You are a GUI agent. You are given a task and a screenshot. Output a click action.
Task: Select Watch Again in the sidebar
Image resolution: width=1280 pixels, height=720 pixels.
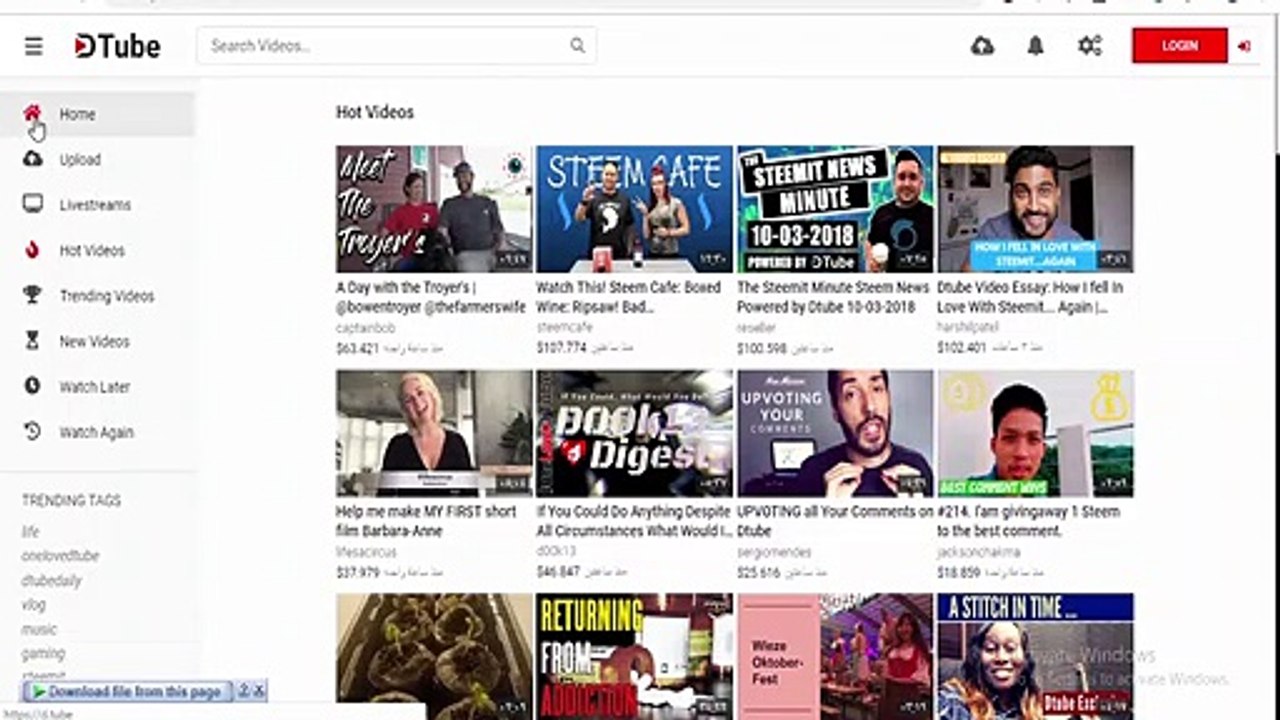click(97, 432)
